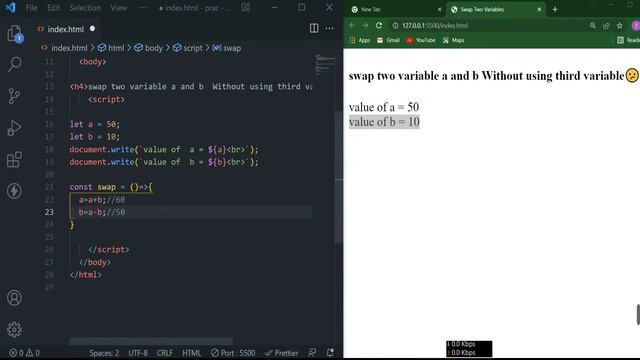
Task: Click the Prettier status bar item
Action: (x=281, y=353)
